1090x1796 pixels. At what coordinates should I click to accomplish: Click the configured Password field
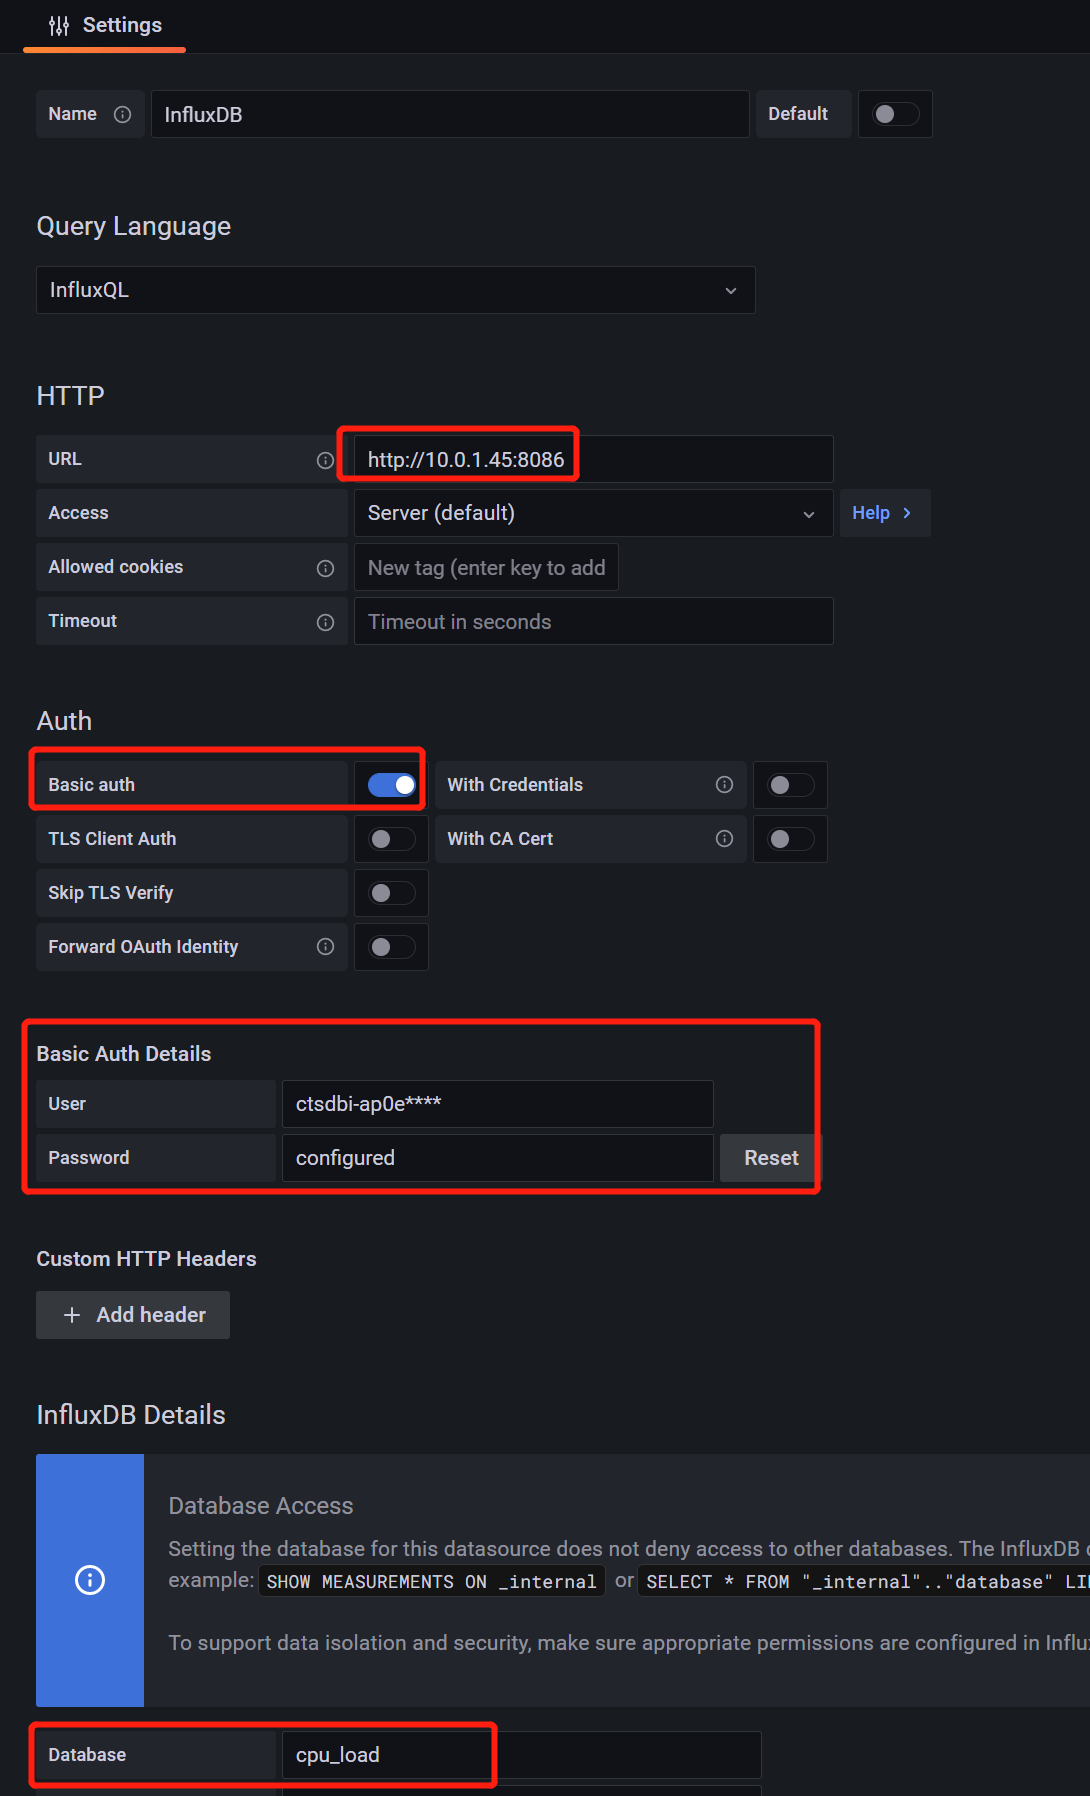497,1158
